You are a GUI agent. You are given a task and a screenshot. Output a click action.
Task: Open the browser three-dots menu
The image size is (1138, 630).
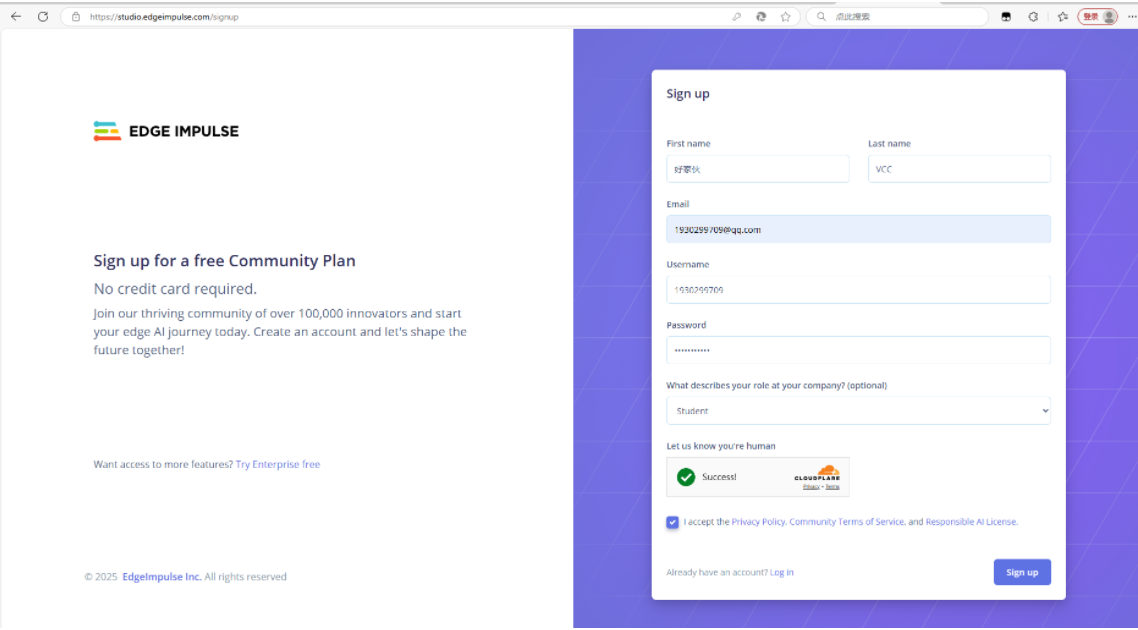point(1131,16)
